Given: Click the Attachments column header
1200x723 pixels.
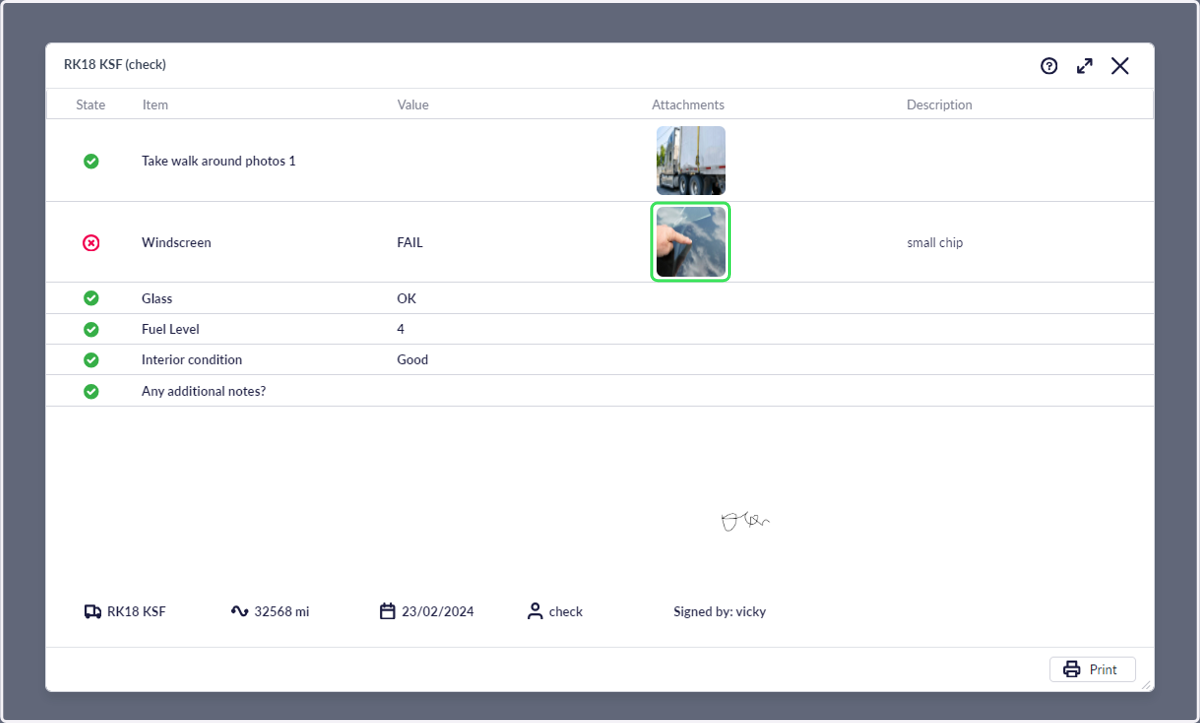Looking at the screenshot, I should tap(688, 105).
